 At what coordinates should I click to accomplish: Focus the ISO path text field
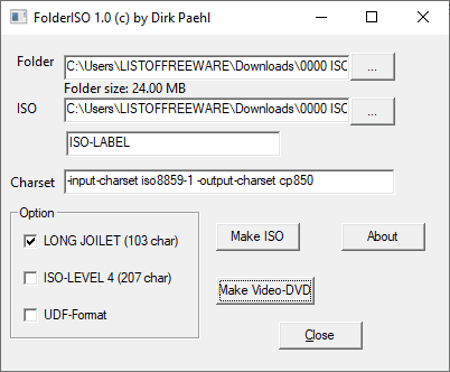click(207, 110)
